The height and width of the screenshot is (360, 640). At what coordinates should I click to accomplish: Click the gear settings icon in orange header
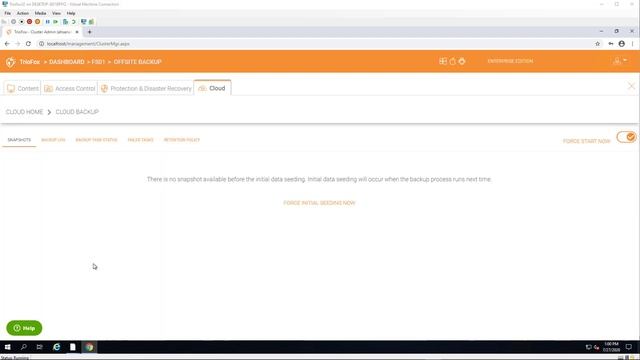pos(462,61)
